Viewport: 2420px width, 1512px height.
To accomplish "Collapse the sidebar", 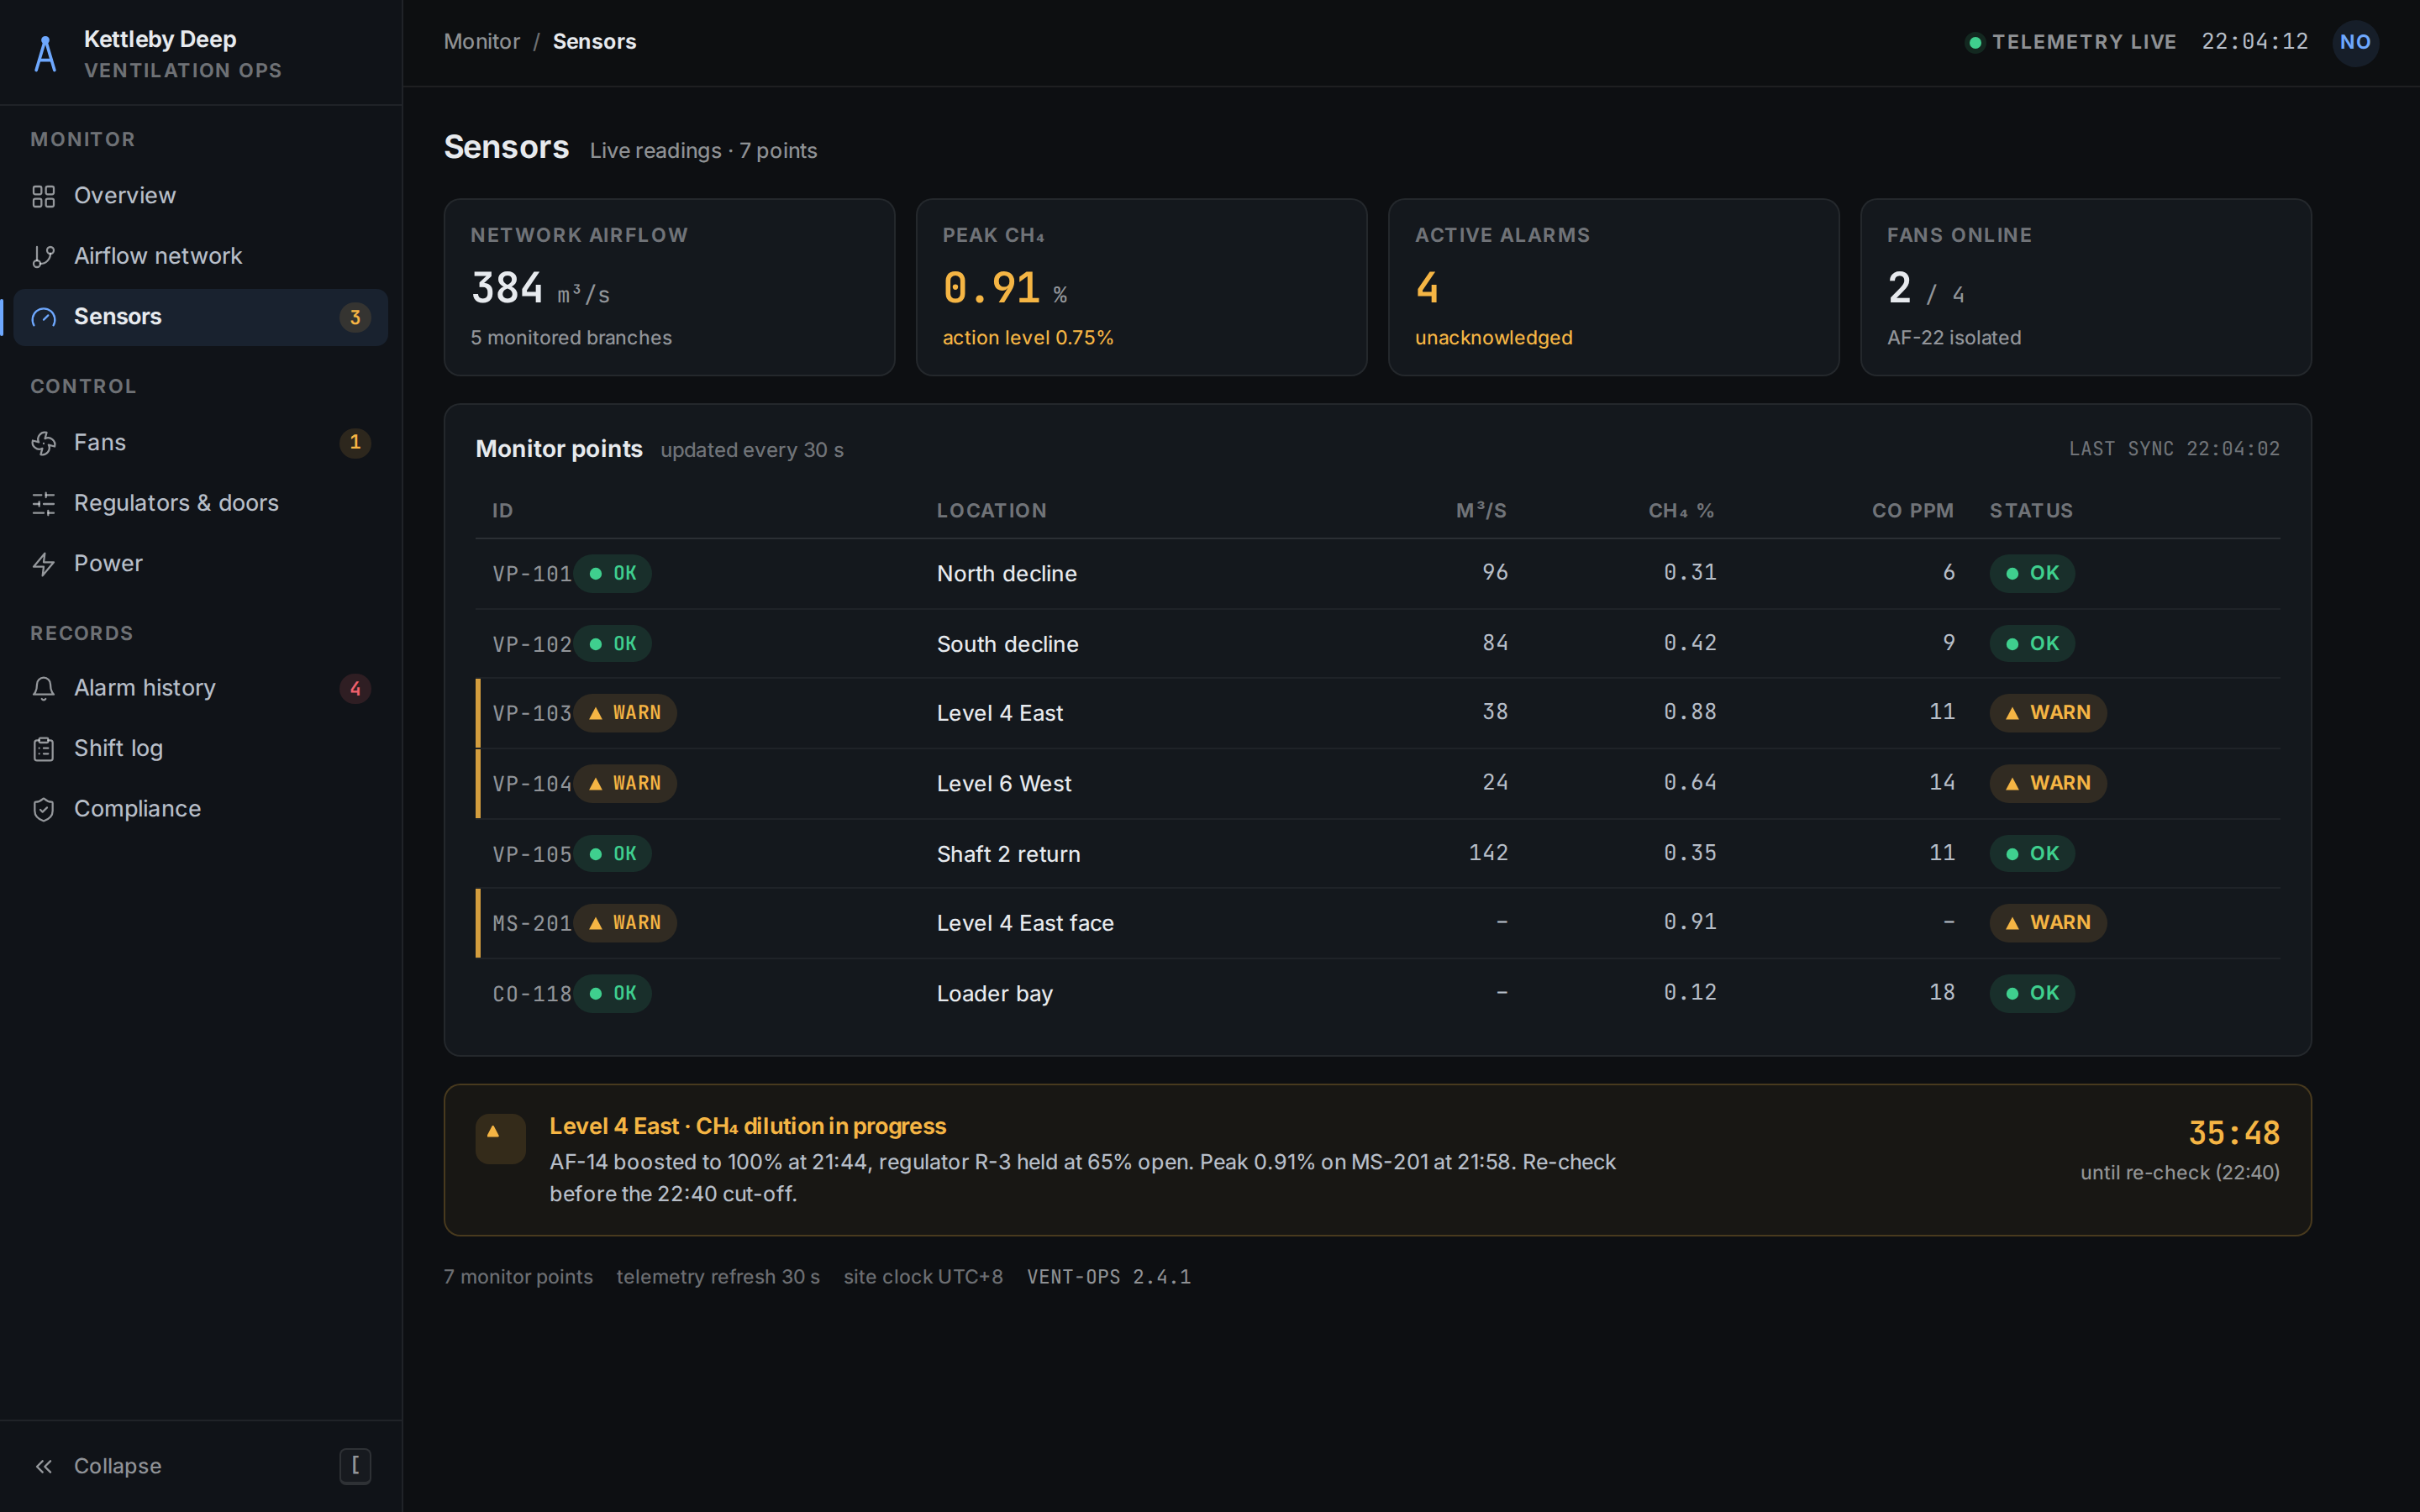I will (201, 1466).
